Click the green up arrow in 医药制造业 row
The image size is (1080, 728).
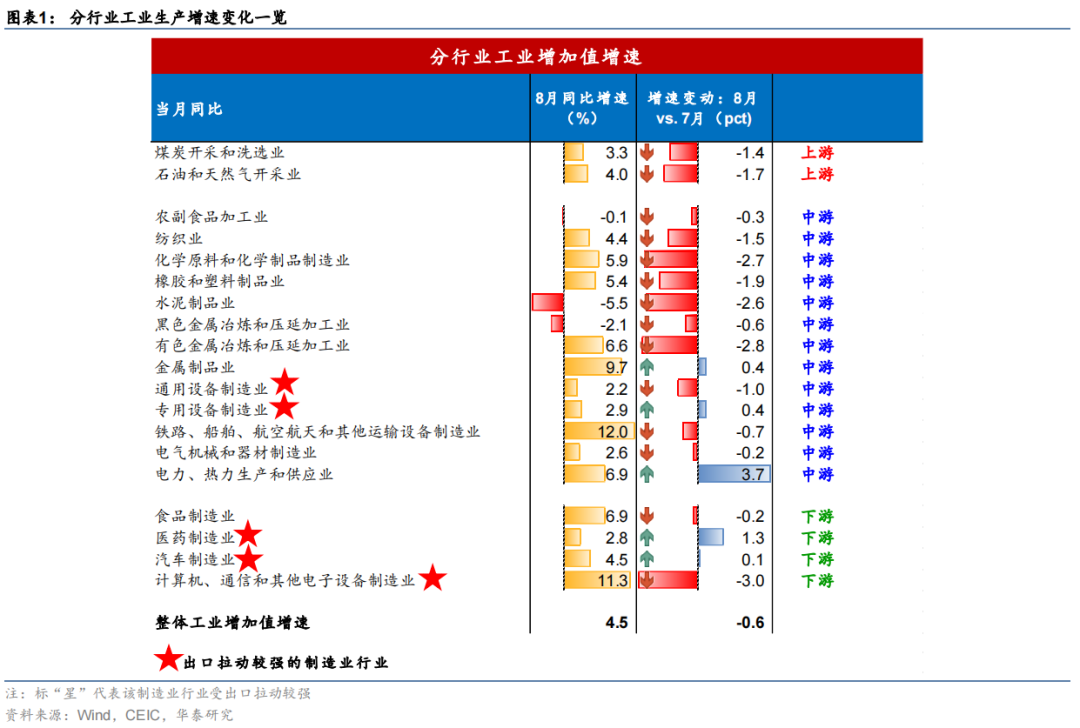tap(646, 537)
